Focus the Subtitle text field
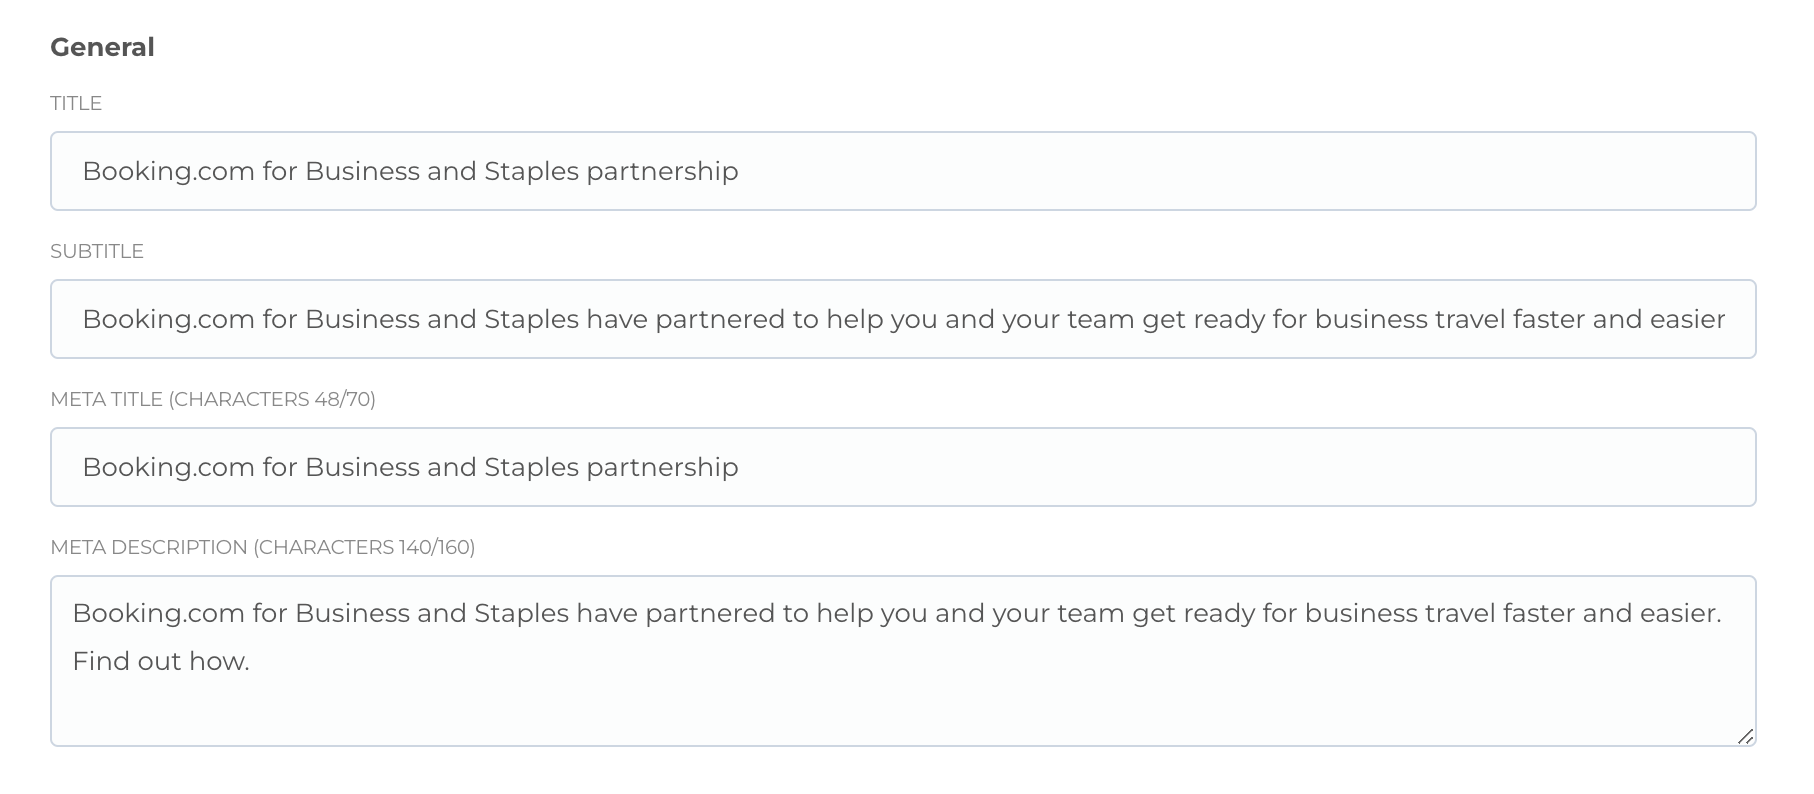Screen dimensions: 1814x794 click(902, 319)
